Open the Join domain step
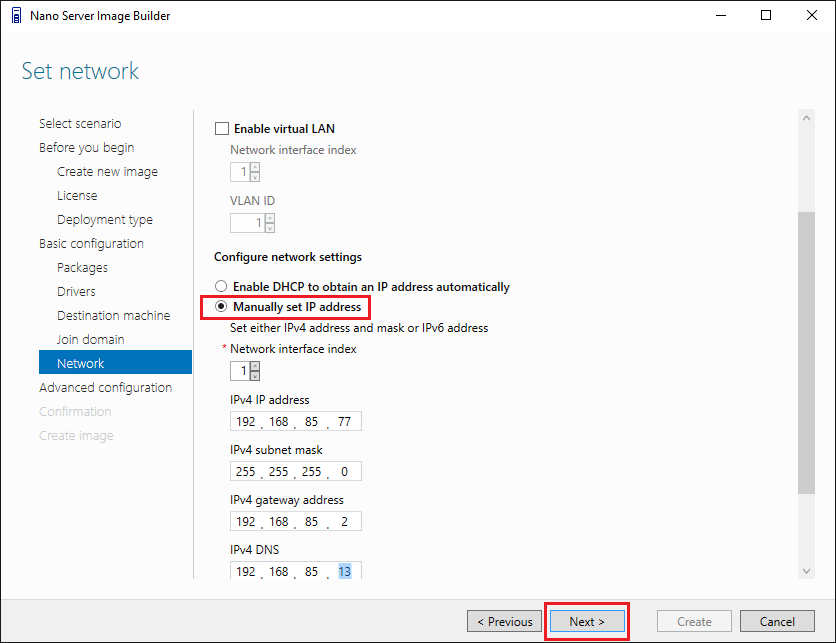Screen dimensions: 836x643 pyautogui.click(x=91, y=339)
